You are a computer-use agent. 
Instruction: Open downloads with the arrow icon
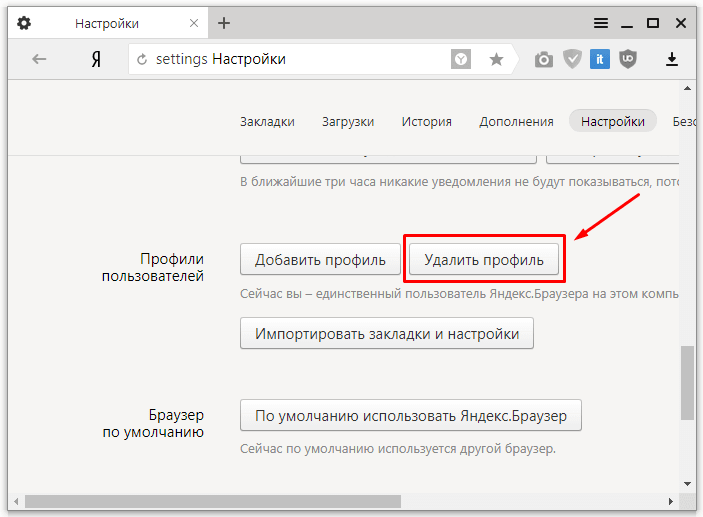click(671, 59)
